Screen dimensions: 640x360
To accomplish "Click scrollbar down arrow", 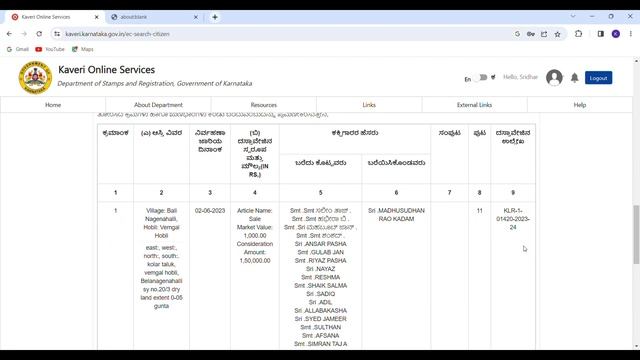I will 636,347.
